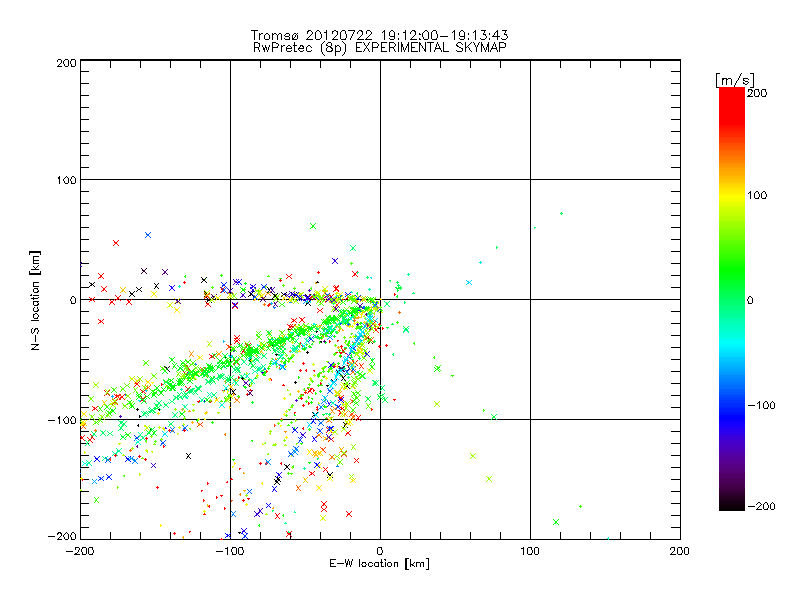
Task: Click the '[m/s]' colorbar unit label
Action: [x=735, y=80]
